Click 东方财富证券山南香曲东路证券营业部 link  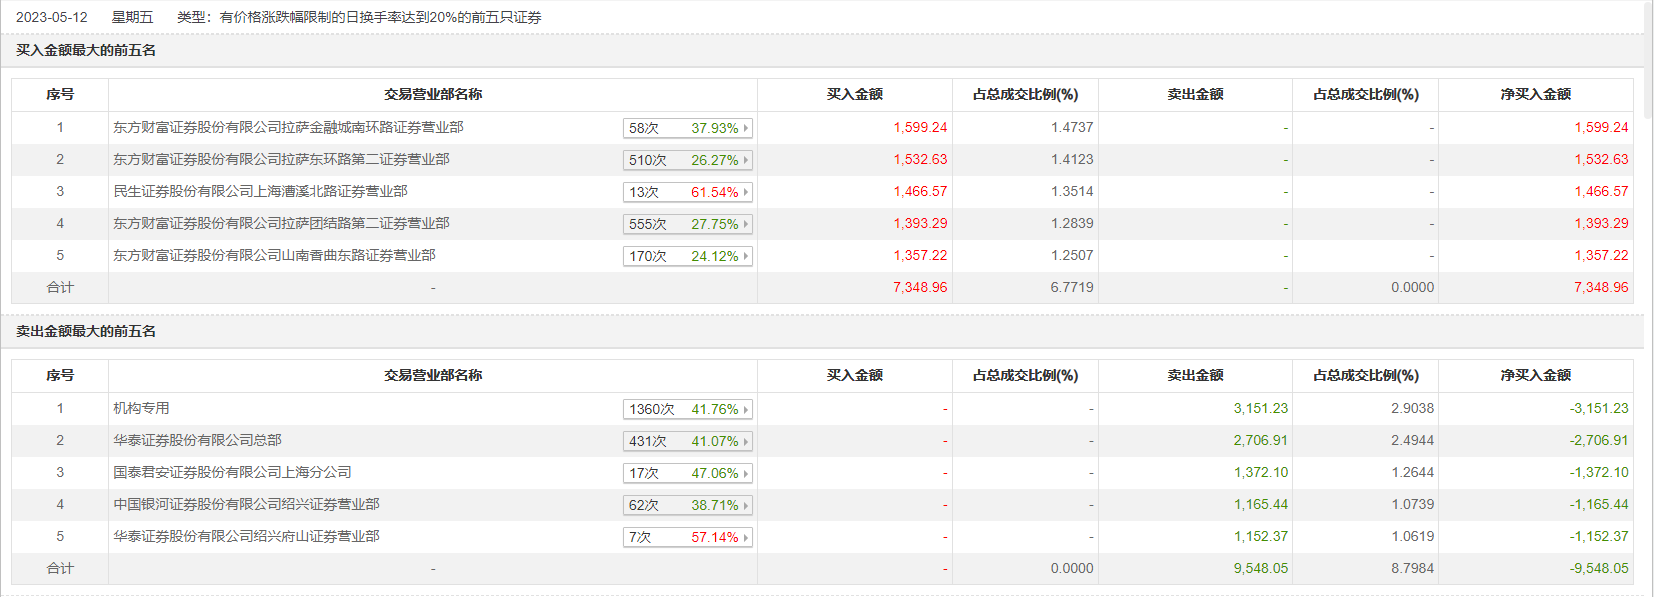(x=274, y=256)
